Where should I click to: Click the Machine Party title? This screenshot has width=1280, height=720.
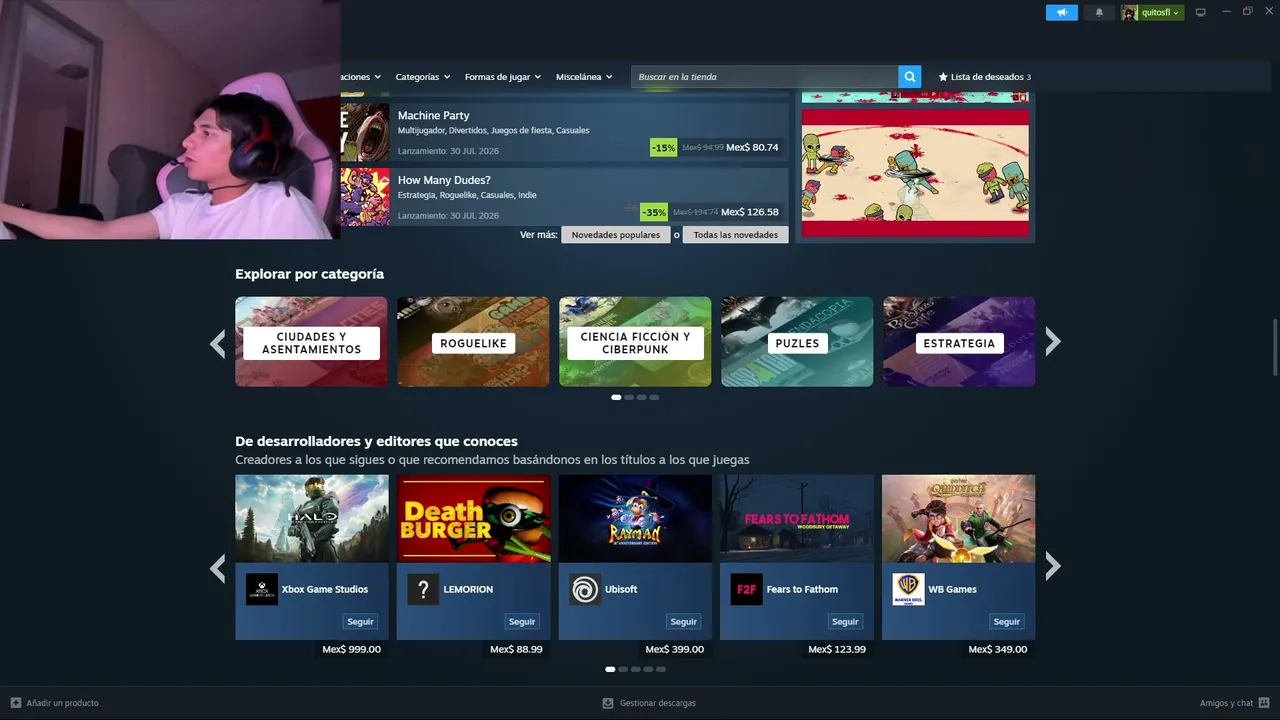click(x=433, y=116)
